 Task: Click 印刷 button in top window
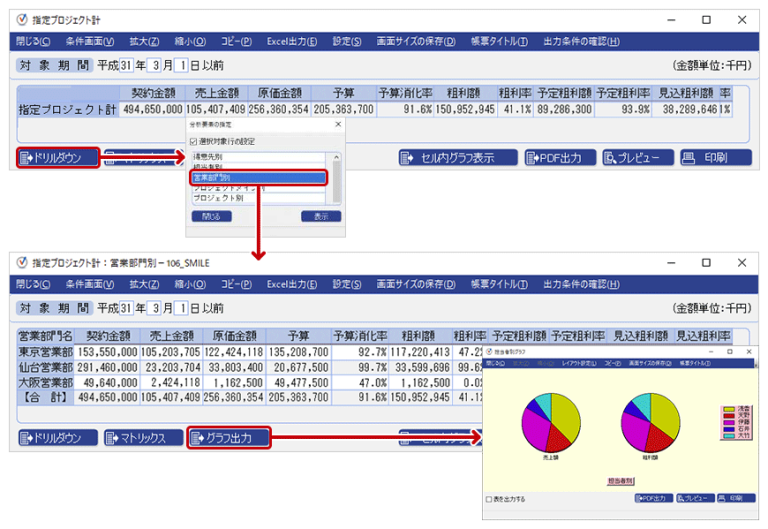pyautogui.click(x=716, y=157)
